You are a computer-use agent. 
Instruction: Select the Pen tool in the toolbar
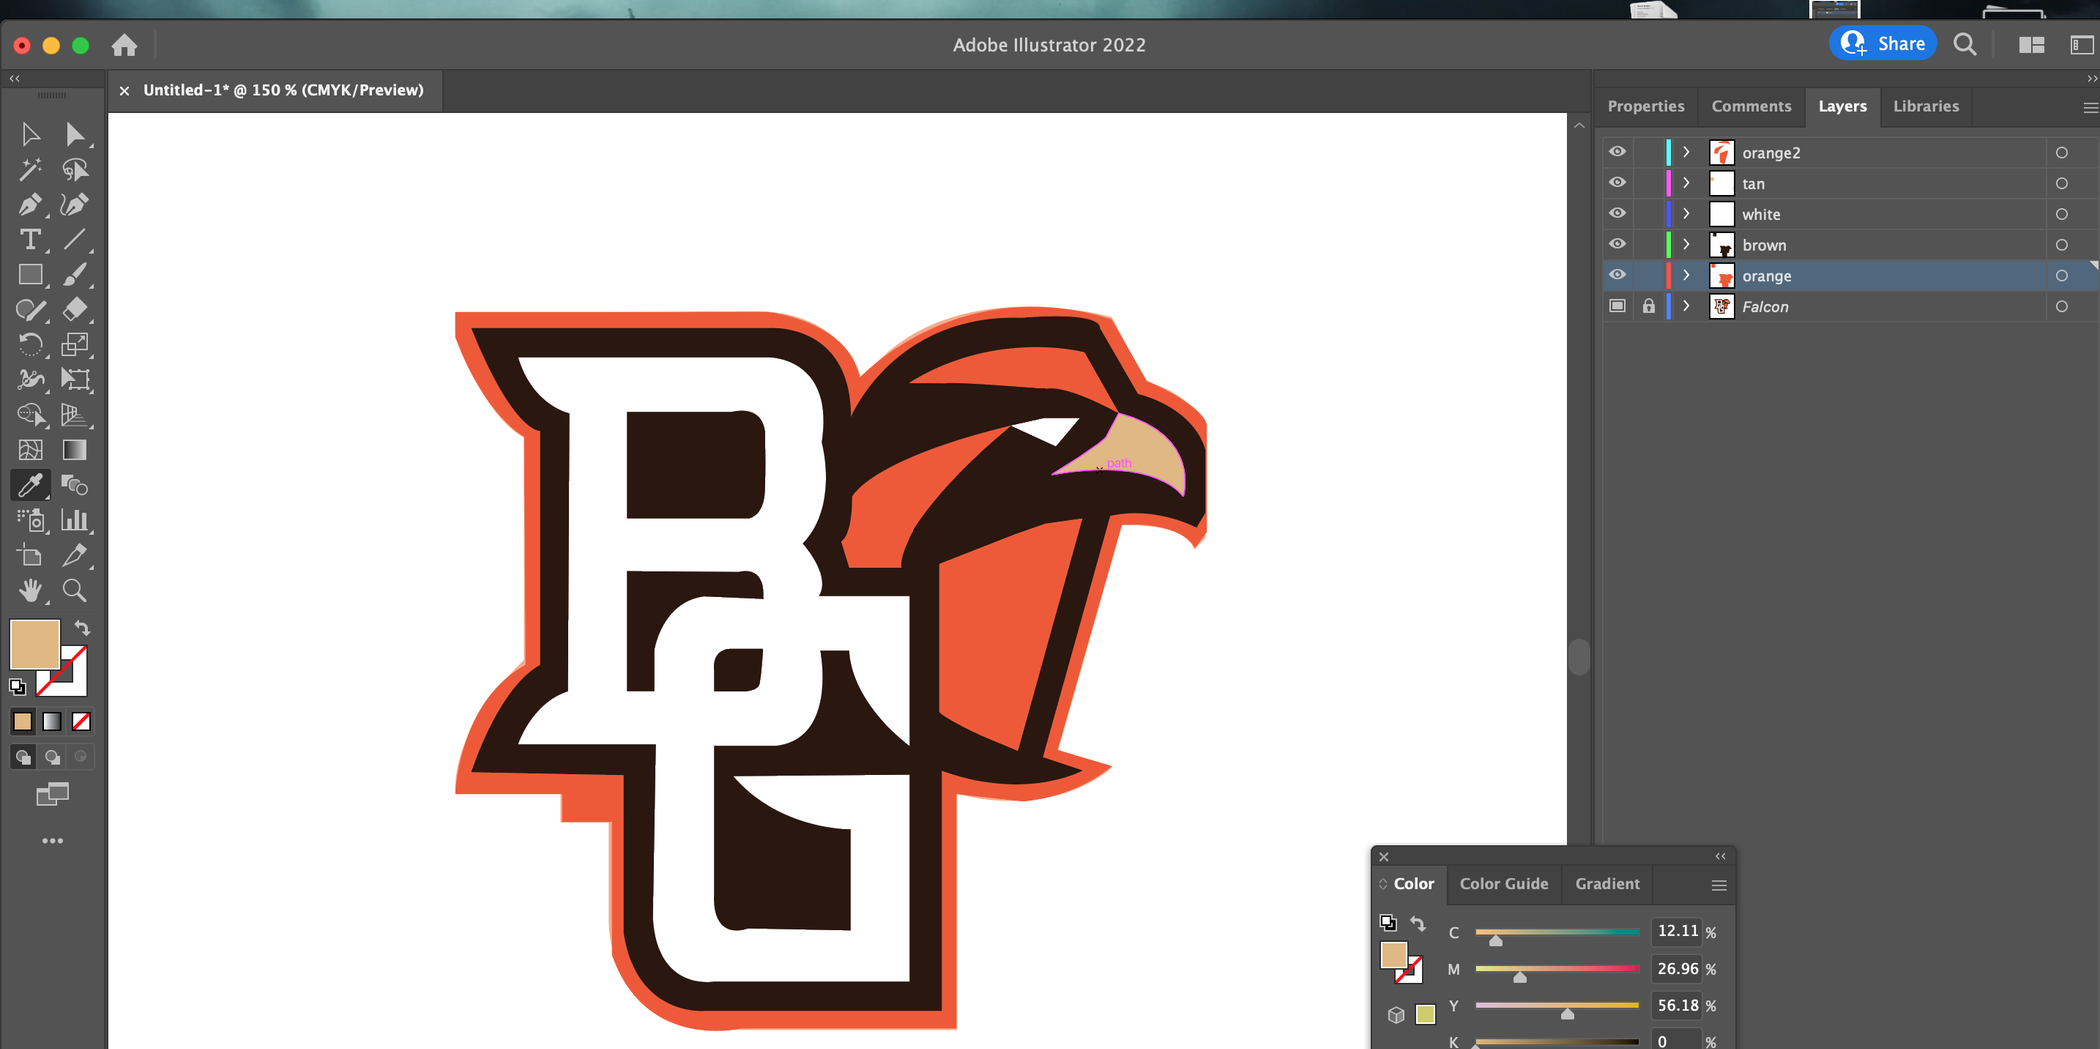[30, 204]
